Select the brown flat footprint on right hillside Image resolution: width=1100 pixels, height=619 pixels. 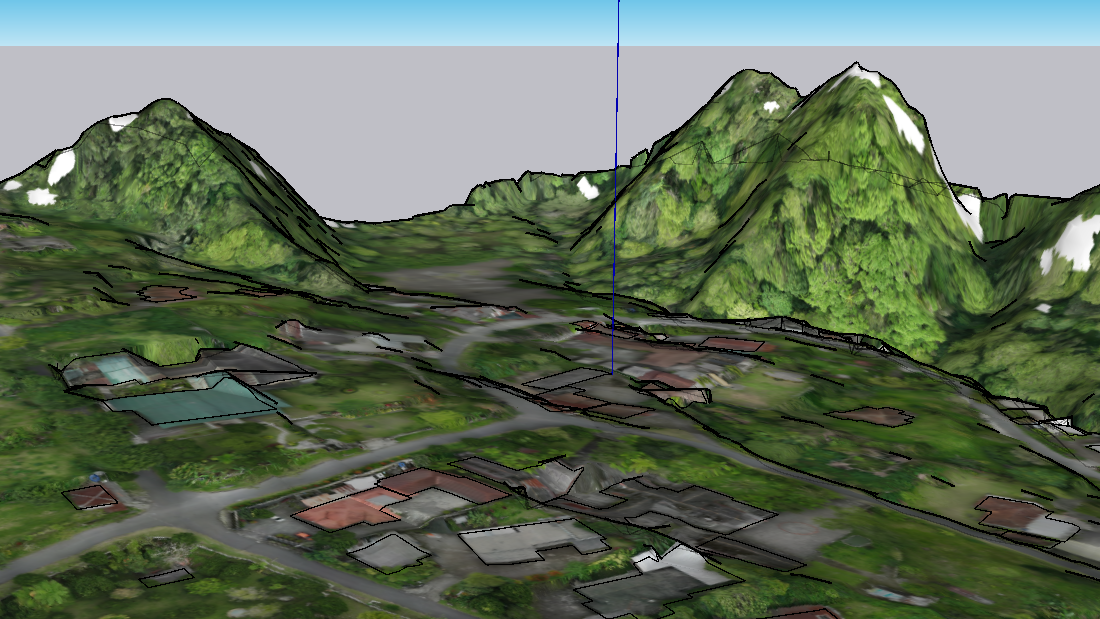coord(871,416)
